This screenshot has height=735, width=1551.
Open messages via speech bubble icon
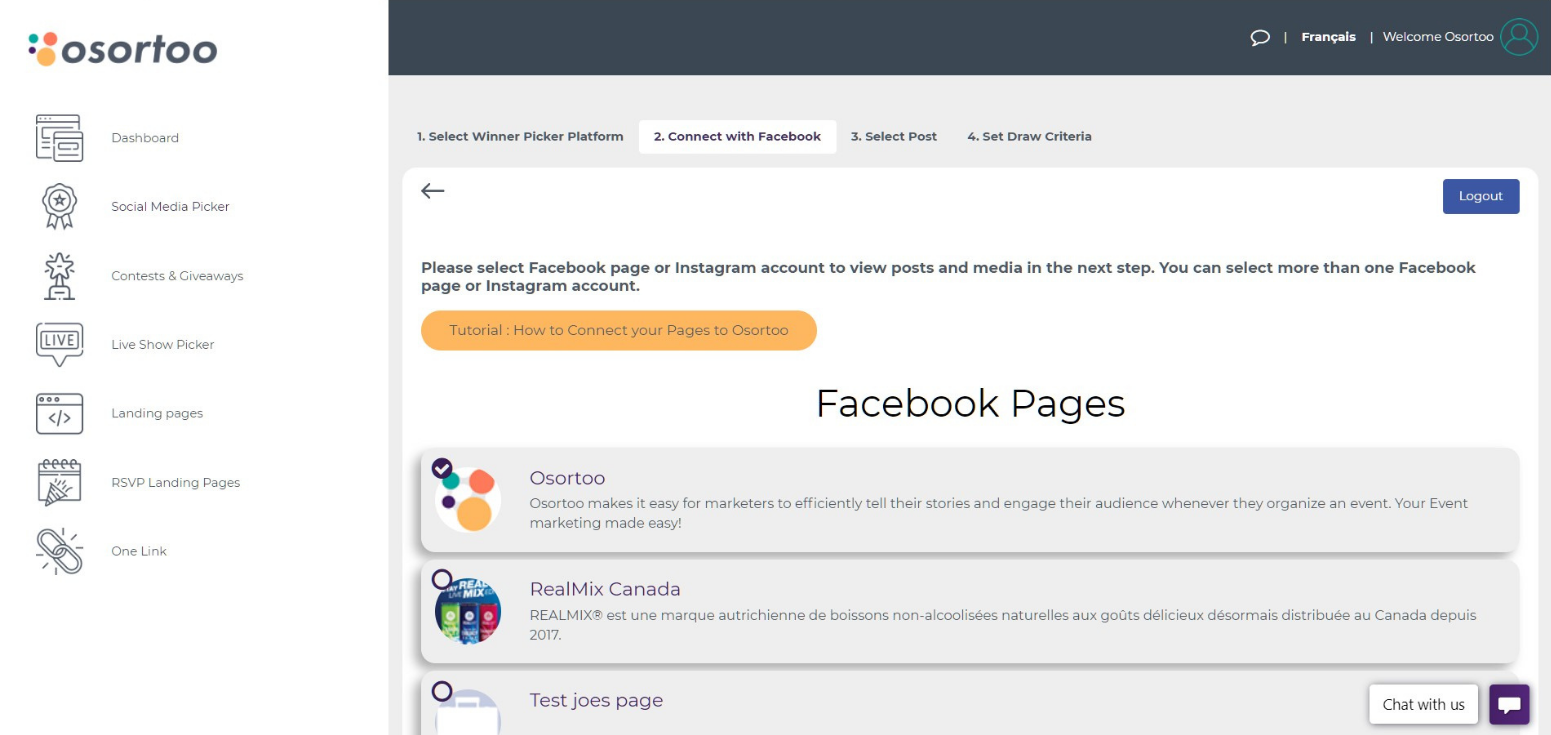tap(1260, 37)
